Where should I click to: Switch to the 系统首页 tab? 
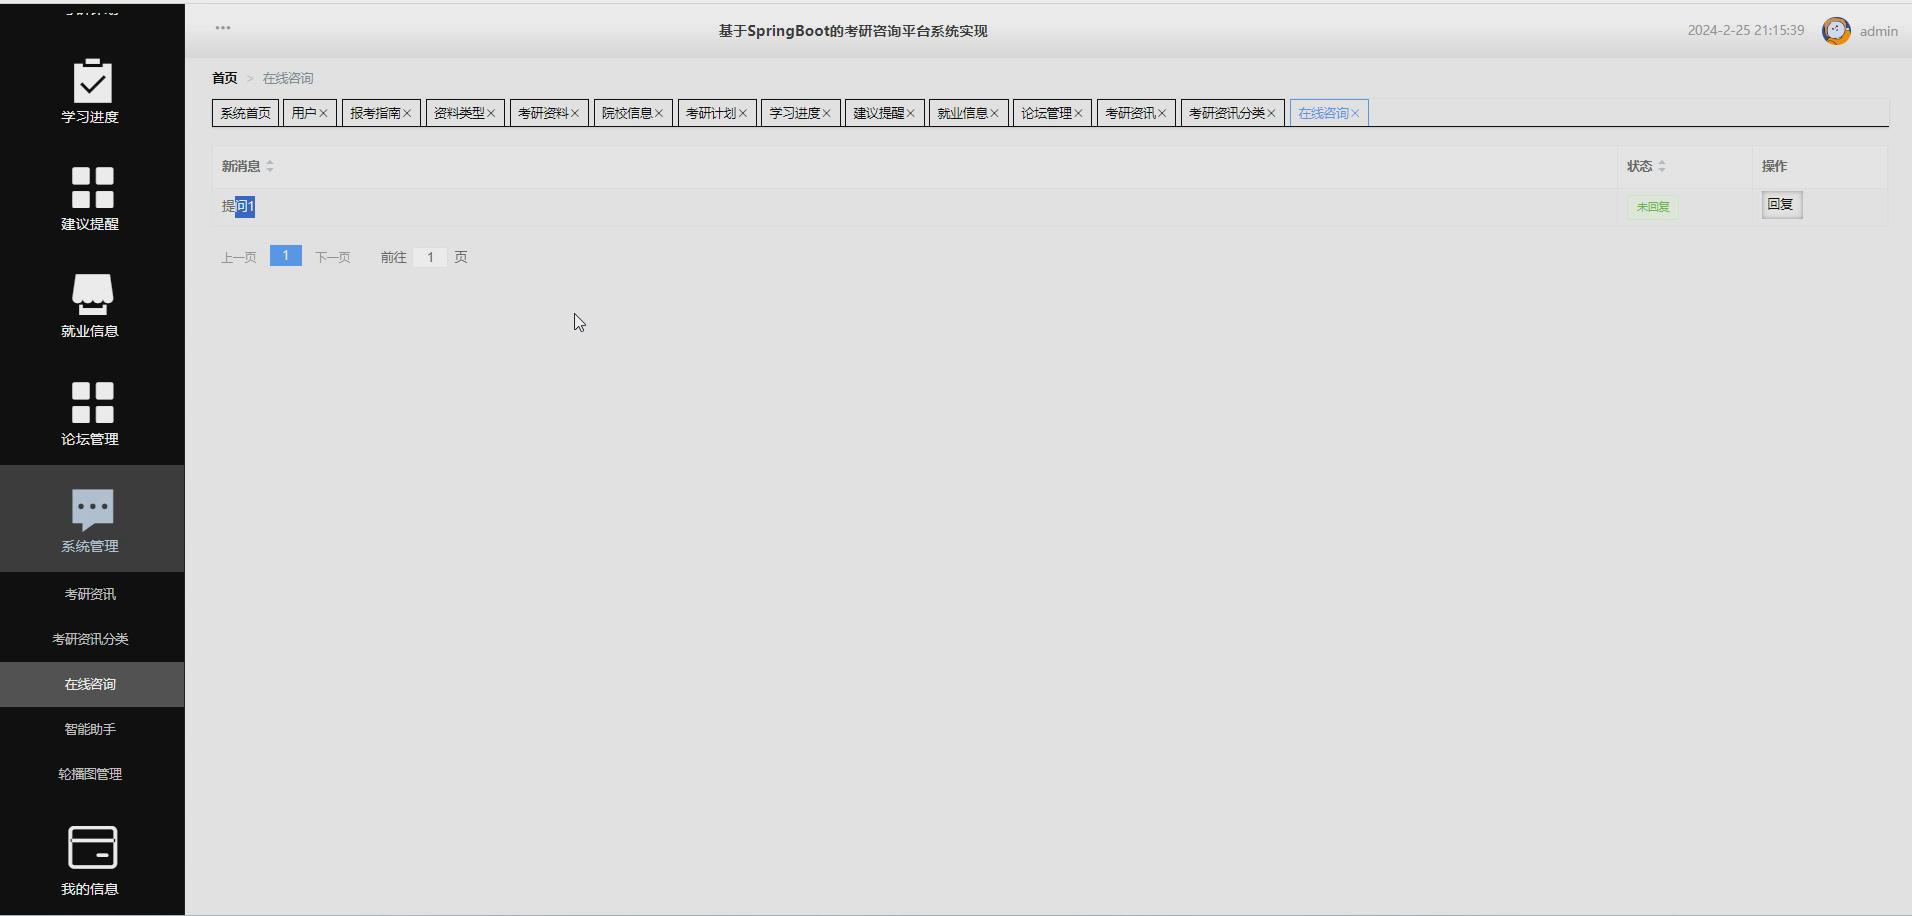tap(245, 113)
